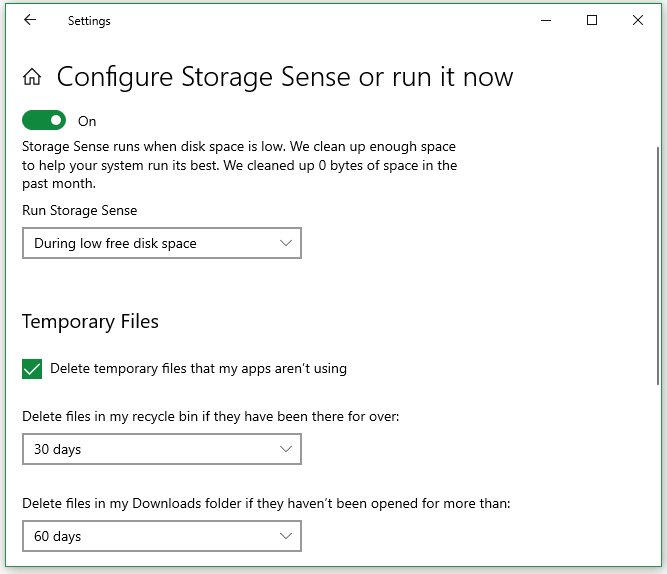Click the "Delete temporary files that my apps aren't using" label

coord(198,369)
